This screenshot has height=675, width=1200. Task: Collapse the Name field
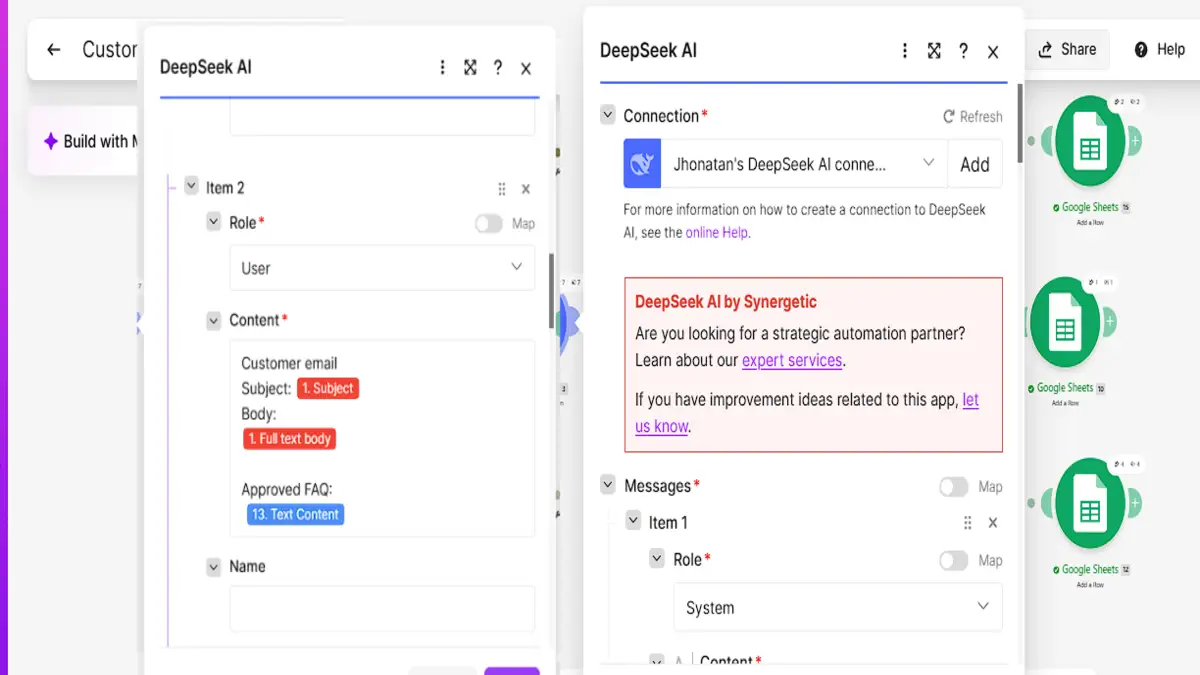213,566
